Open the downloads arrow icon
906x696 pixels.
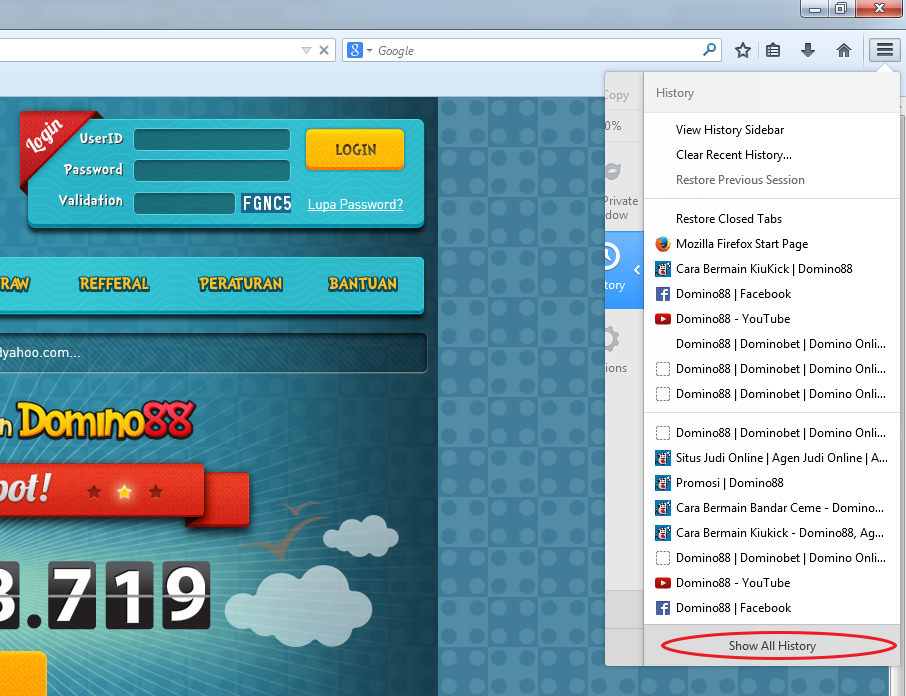808,50
